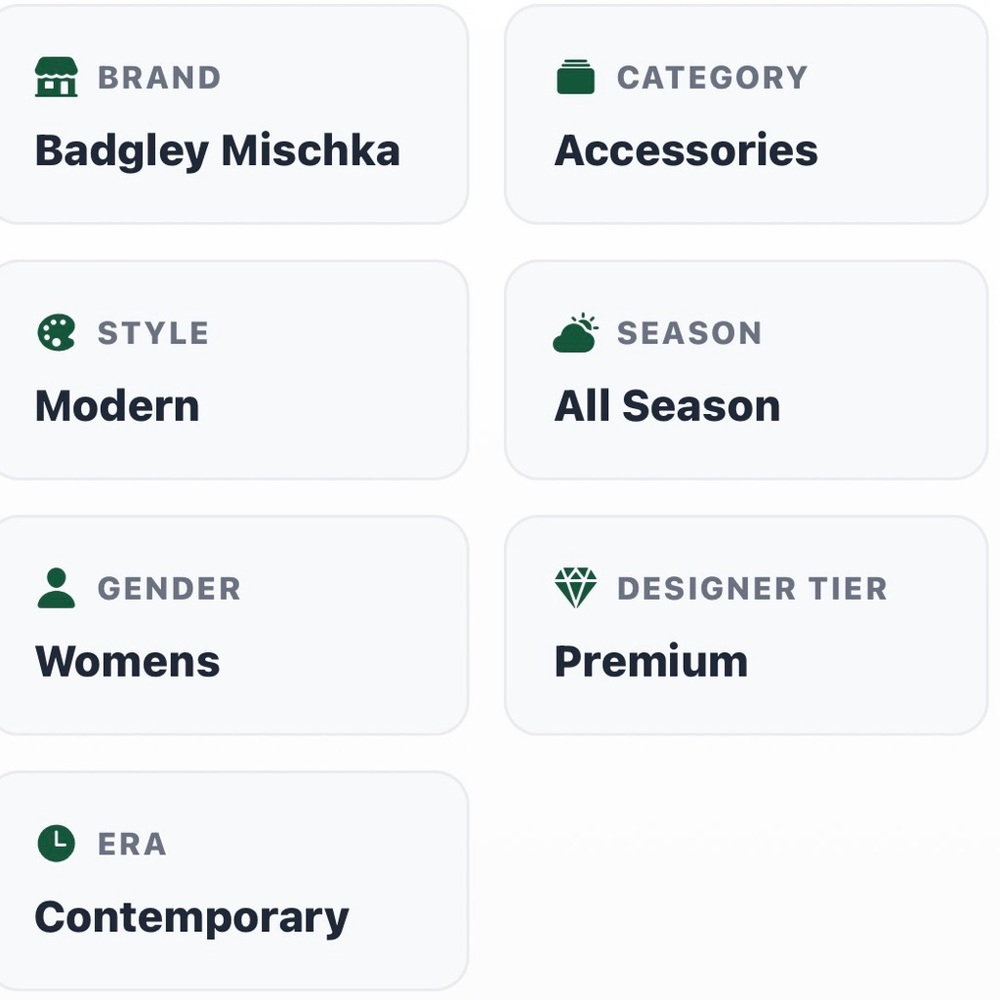Click the CATEGORY label heading
Image resolution: width=1000 pixels, height=1000 pixels.
712,78
